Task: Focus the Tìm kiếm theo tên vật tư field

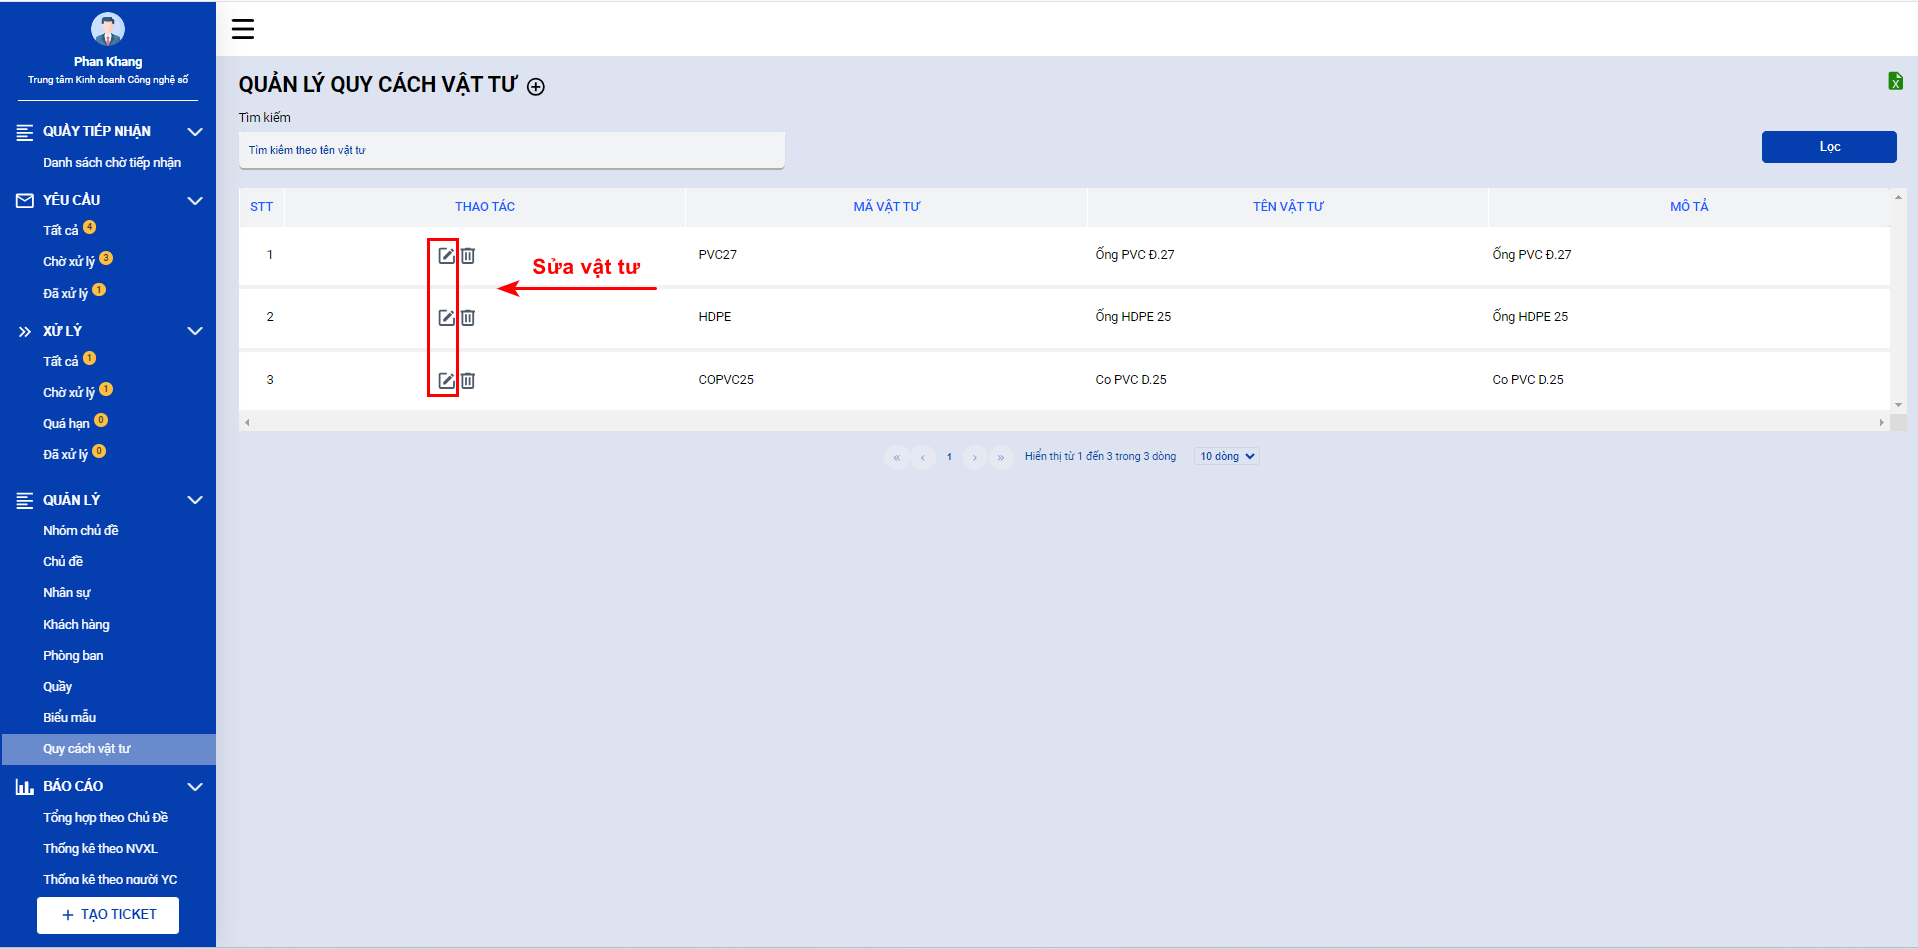Action: coord(511,150)
